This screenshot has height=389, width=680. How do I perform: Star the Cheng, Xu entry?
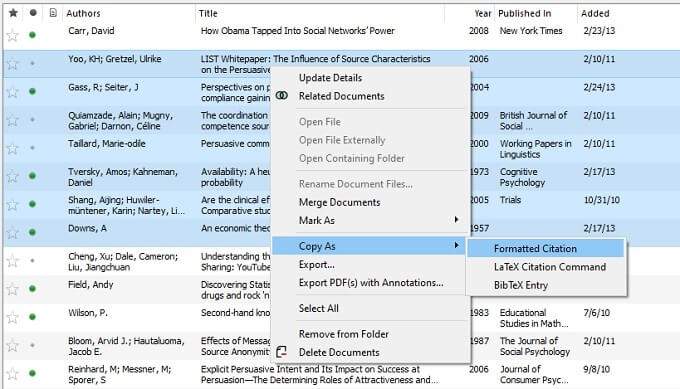click(x=13, y=261)
